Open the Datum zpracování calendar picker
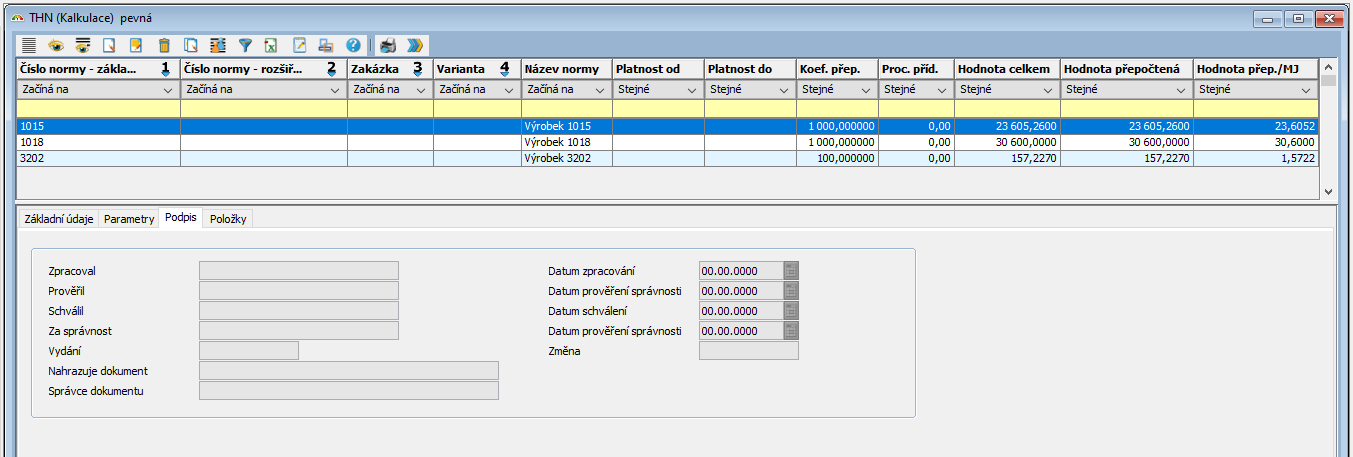The height and width of the screenshot is (457, 1353). (x=791, y=271)
